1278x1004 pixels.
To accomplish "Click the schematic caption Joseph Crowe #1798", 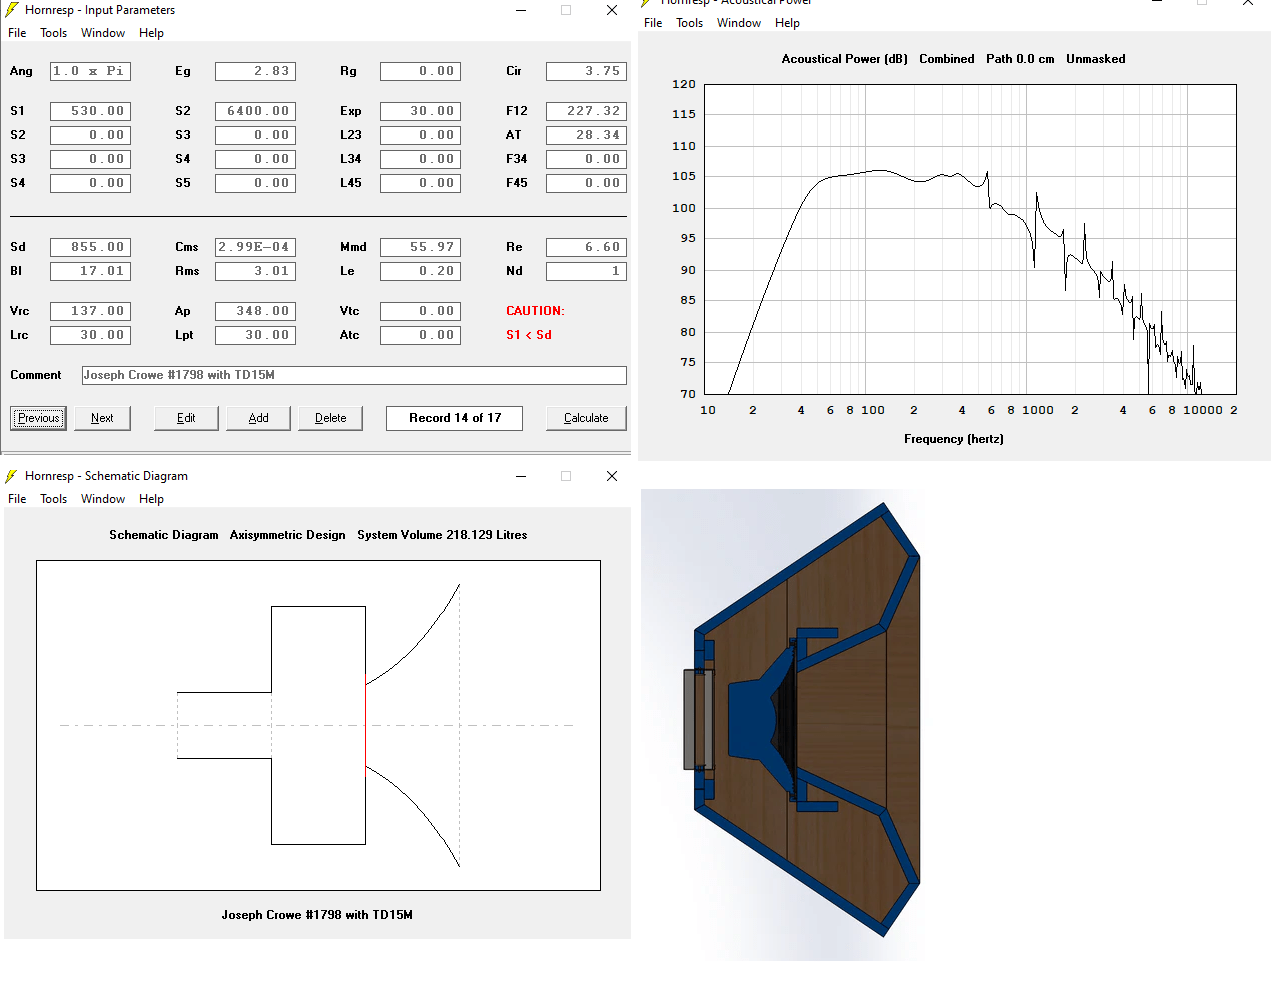I will point(317,915).
